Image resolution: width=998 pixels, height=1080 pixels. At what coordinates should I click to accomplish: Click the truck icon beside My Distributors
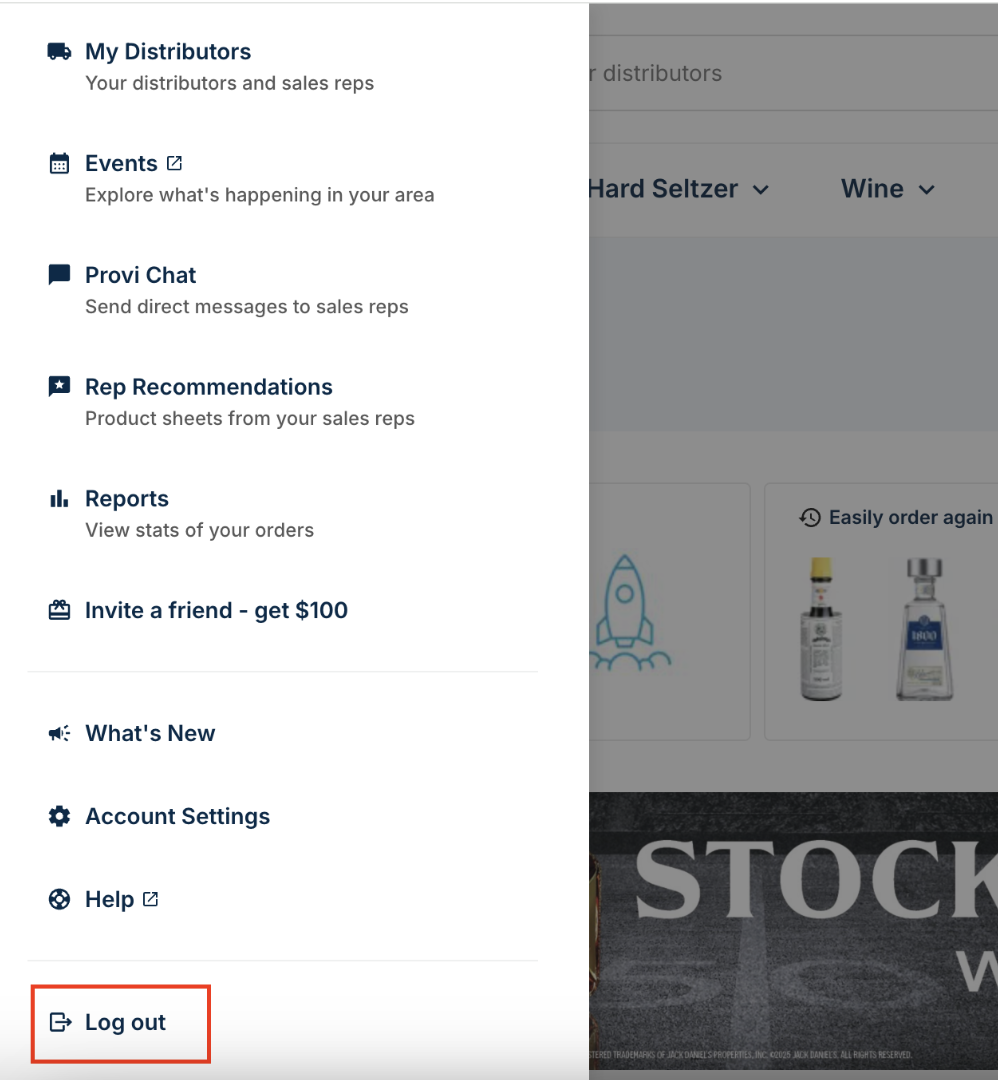58,50
